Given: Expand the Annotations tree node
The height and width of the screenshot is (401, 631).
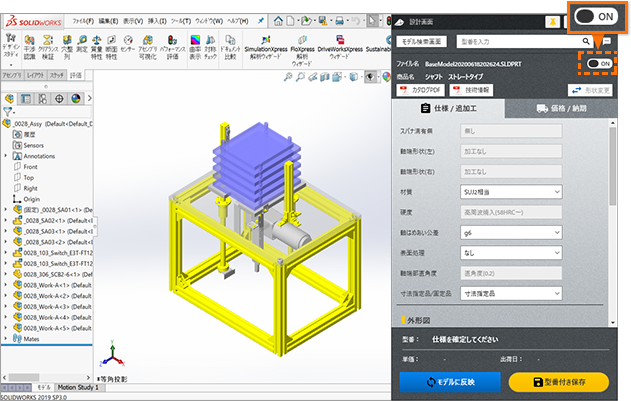Looking at the screenshot, I should coord(7,156).
